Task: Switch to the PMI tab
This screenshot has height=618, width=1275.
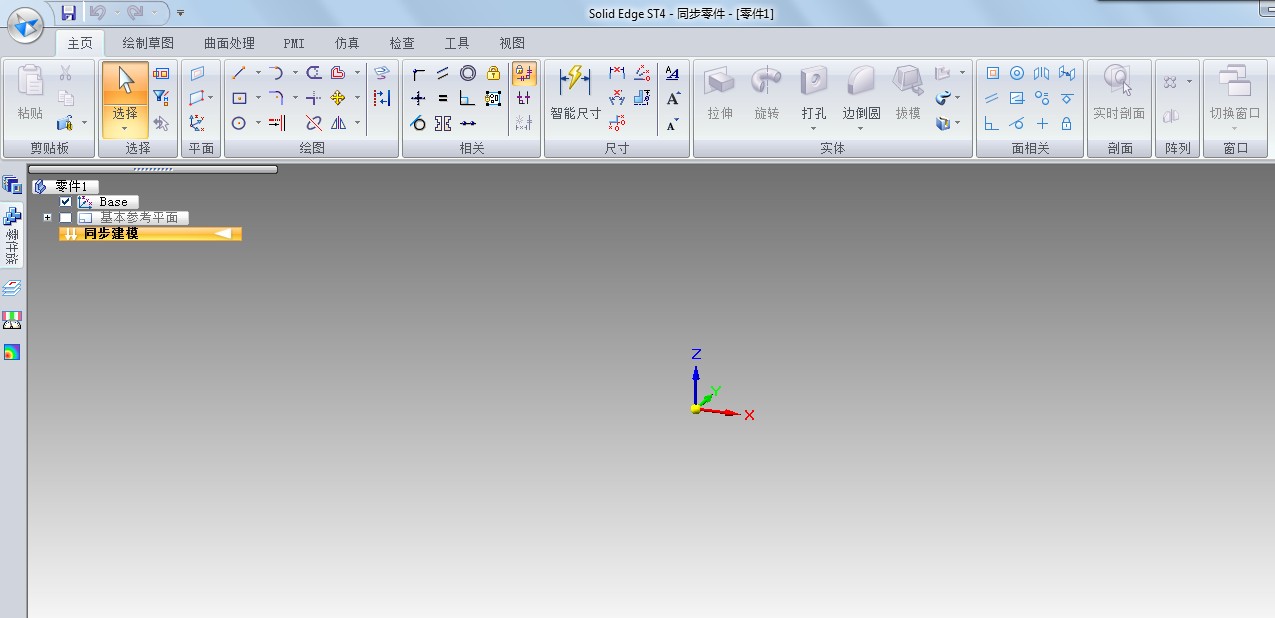Action: click(x=294, y=43)
